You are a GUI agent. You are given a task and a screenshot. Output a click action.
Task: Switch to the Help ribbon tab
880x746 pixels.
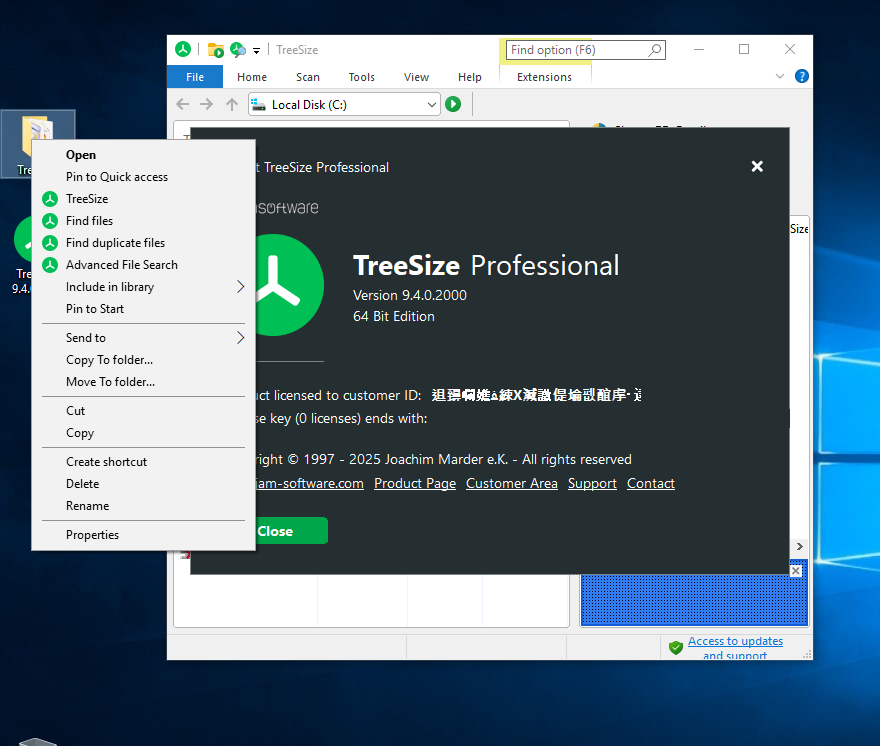[470, 77]
